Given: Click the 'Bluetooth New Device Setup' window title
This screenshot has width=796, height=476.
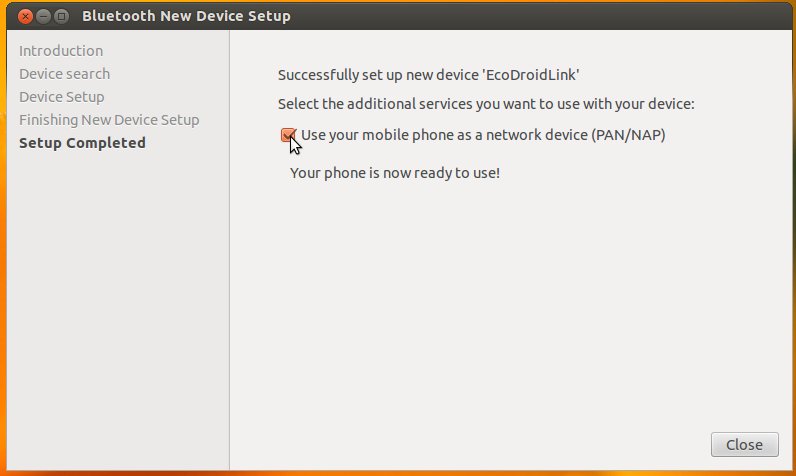Looking at the screenshot, I should coord(186,16).
